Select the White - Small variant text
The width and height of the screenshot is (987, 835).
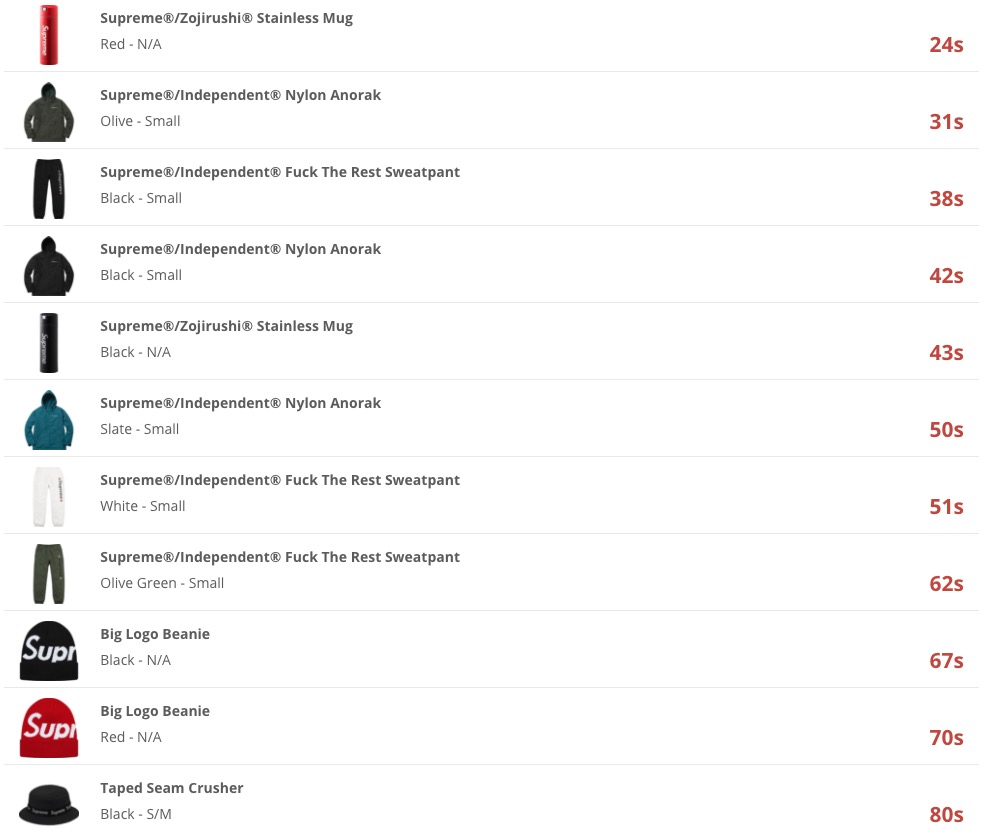[x=143, y=506]
